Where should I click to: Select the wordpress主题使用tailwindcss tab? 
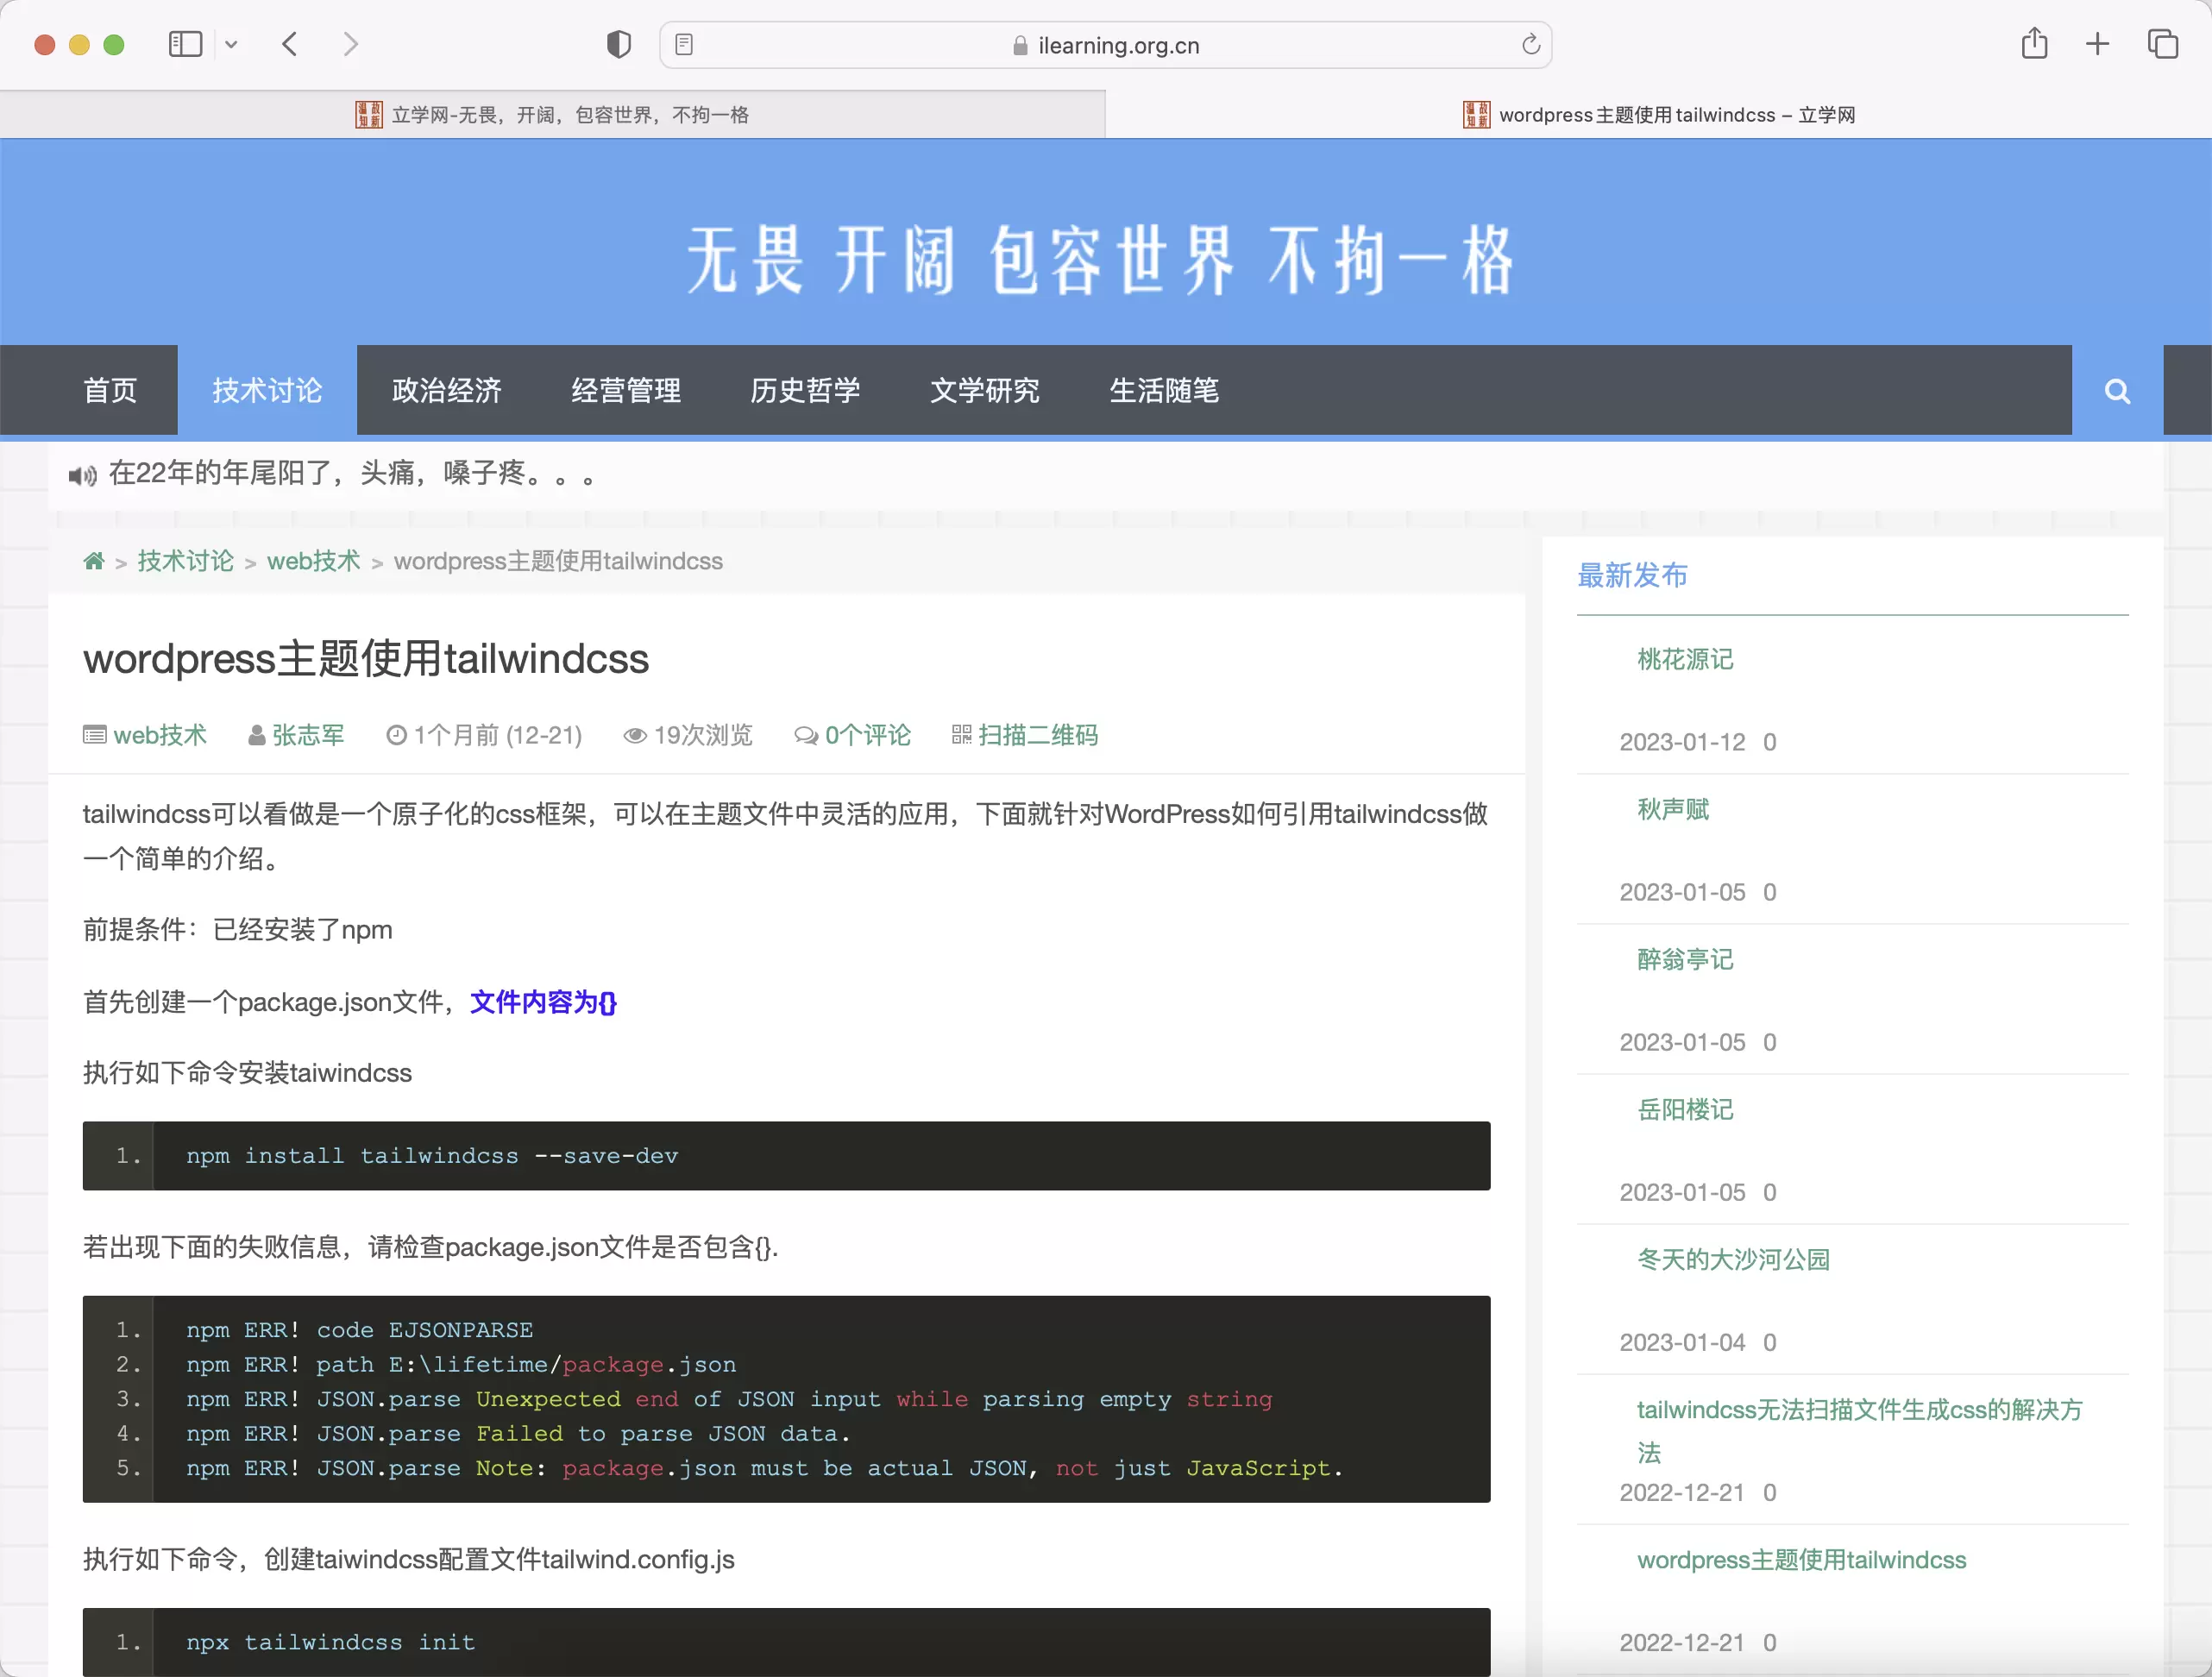pos(1658,114)
